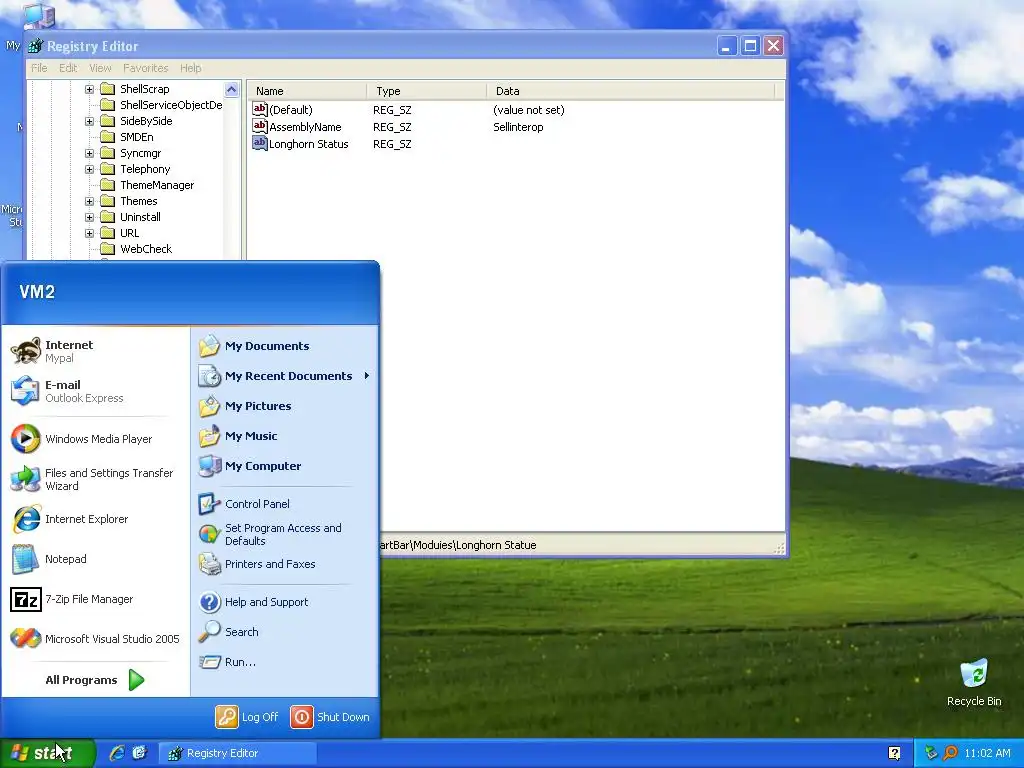The image size is (1024, 768).
Task: Click the Type column header
Action: (x=426, y=91)
